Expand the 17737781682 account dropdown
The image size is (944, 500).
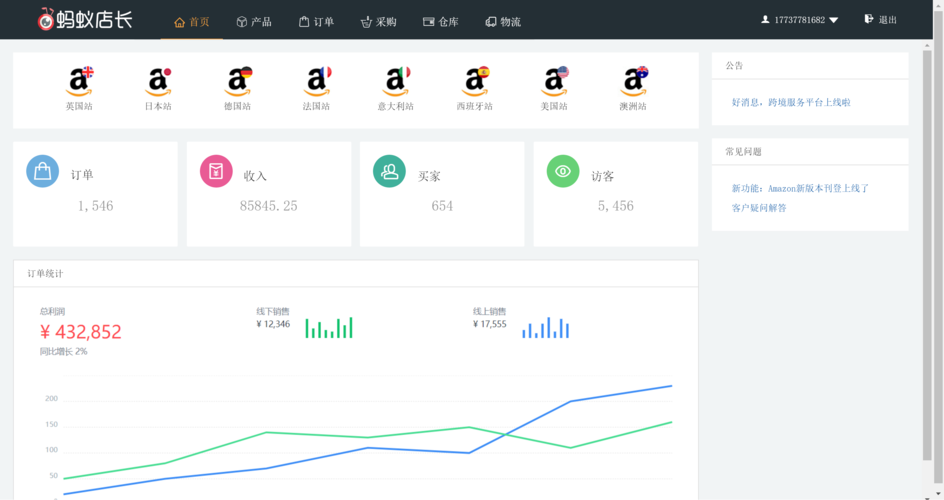tap(800, 20)
